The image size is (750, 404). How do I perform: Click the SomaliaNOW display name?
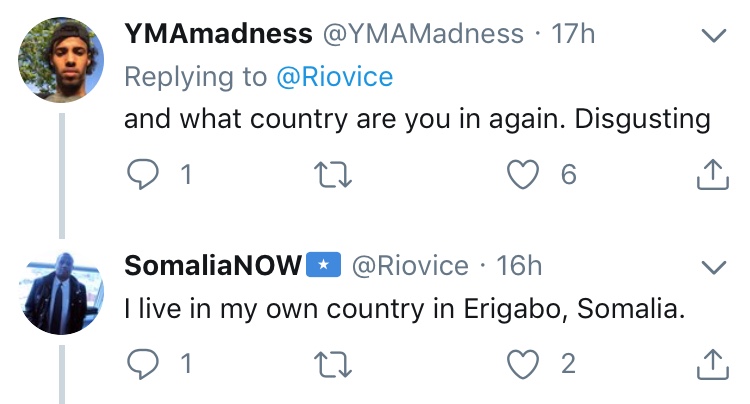212,265
